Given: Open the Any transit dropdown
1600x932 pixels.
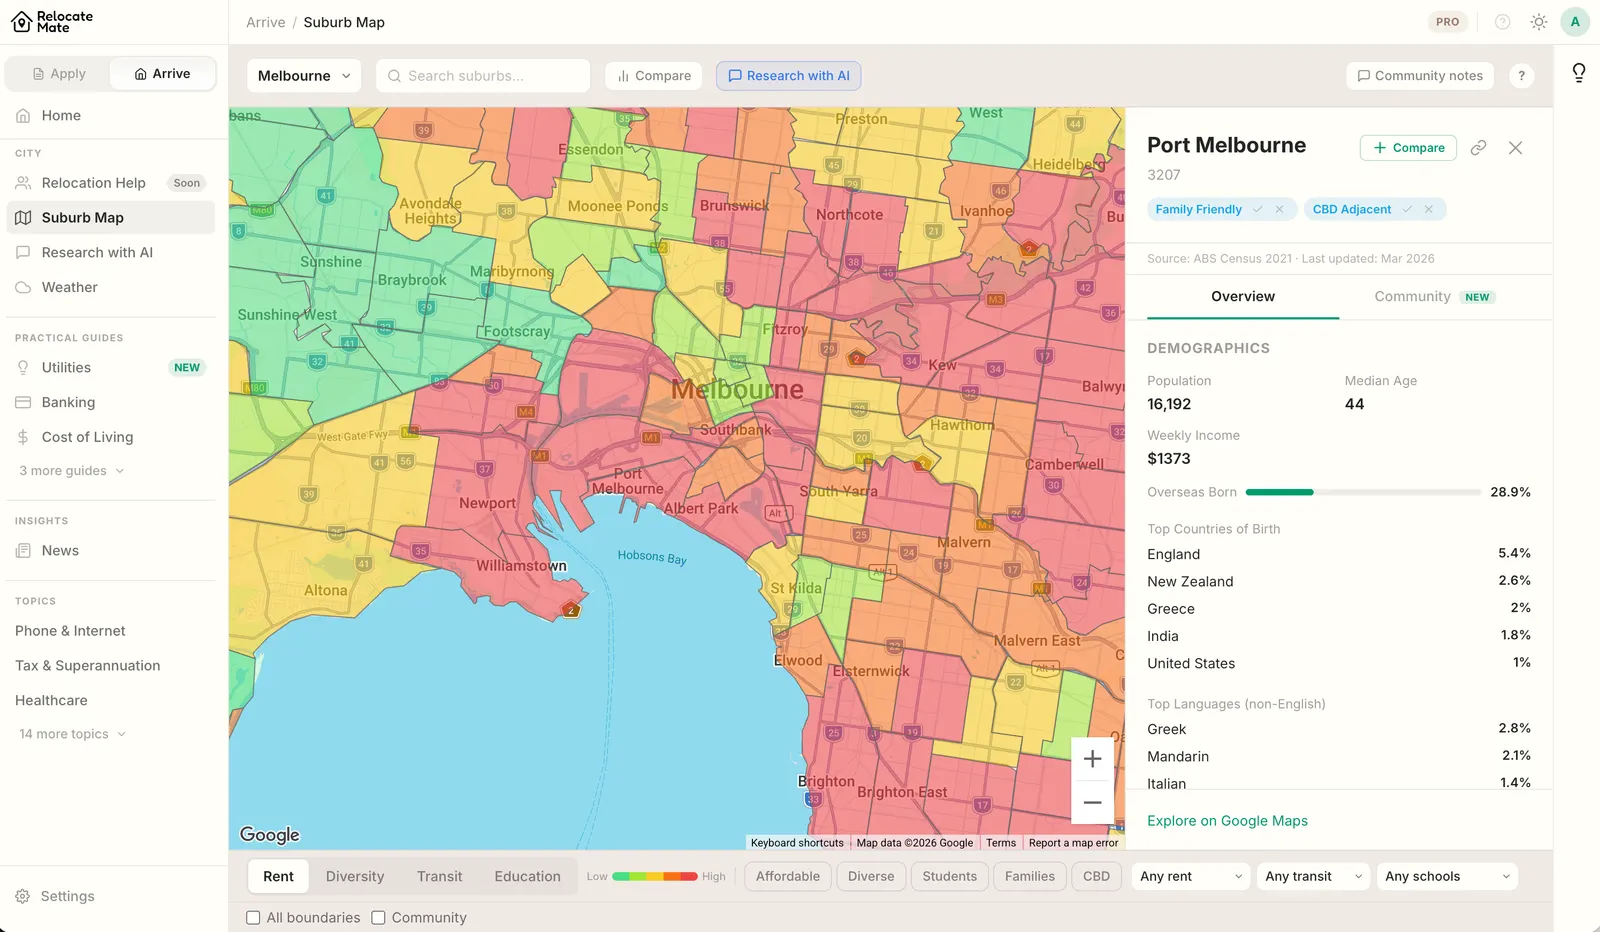Looking at the screenshot, I should pyautogui.click(x=1314, y=877).
